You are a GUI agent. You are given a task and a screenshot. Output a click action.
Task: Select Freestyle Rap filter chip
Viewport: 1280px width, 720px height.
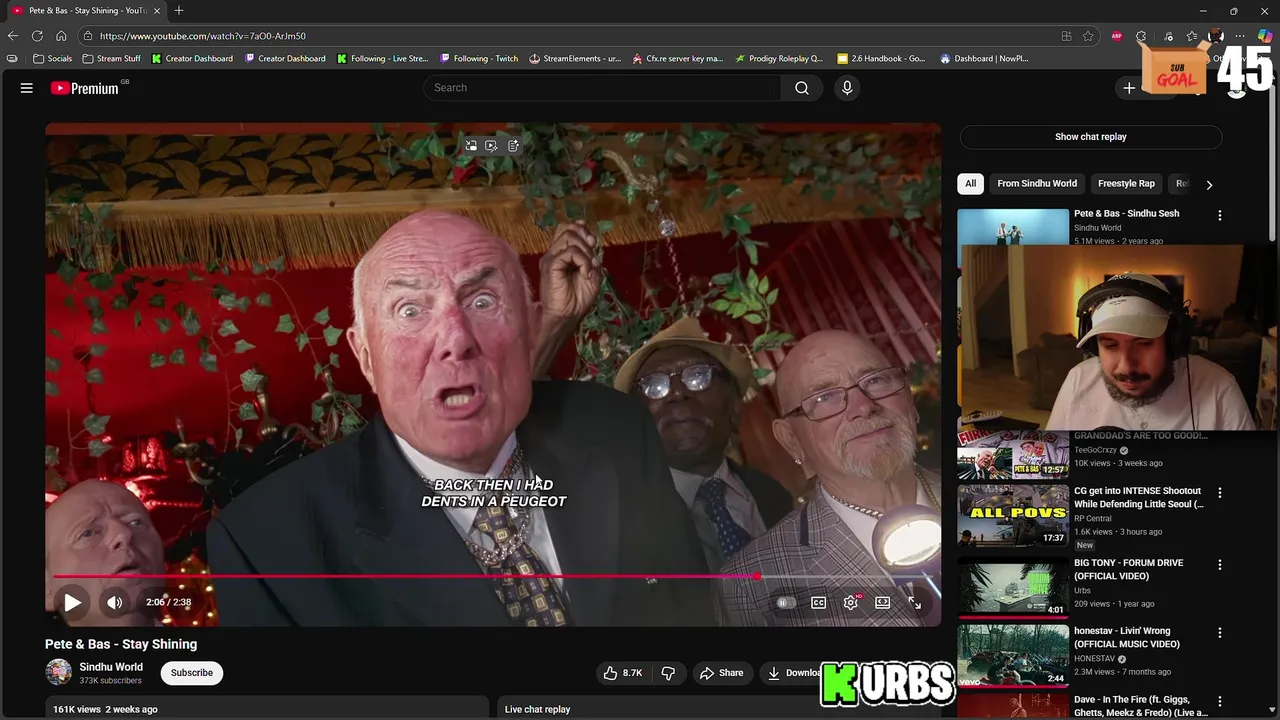coord(1126,184)
